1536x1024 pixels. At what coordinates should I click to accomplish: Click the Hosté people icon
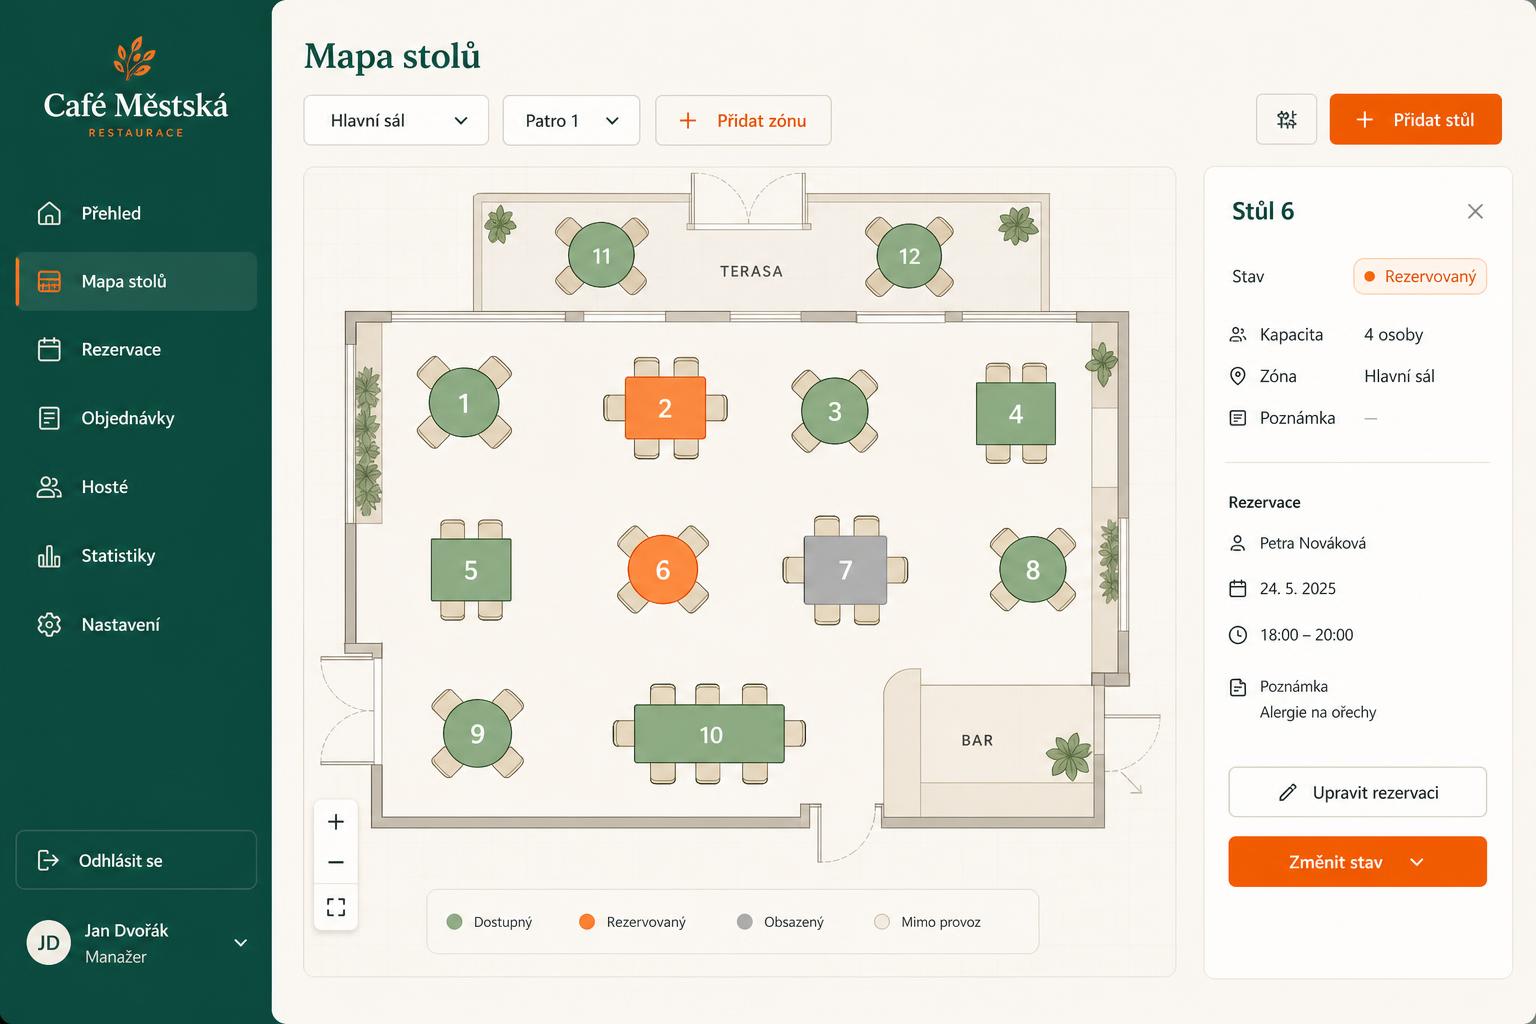coord(49,487)
